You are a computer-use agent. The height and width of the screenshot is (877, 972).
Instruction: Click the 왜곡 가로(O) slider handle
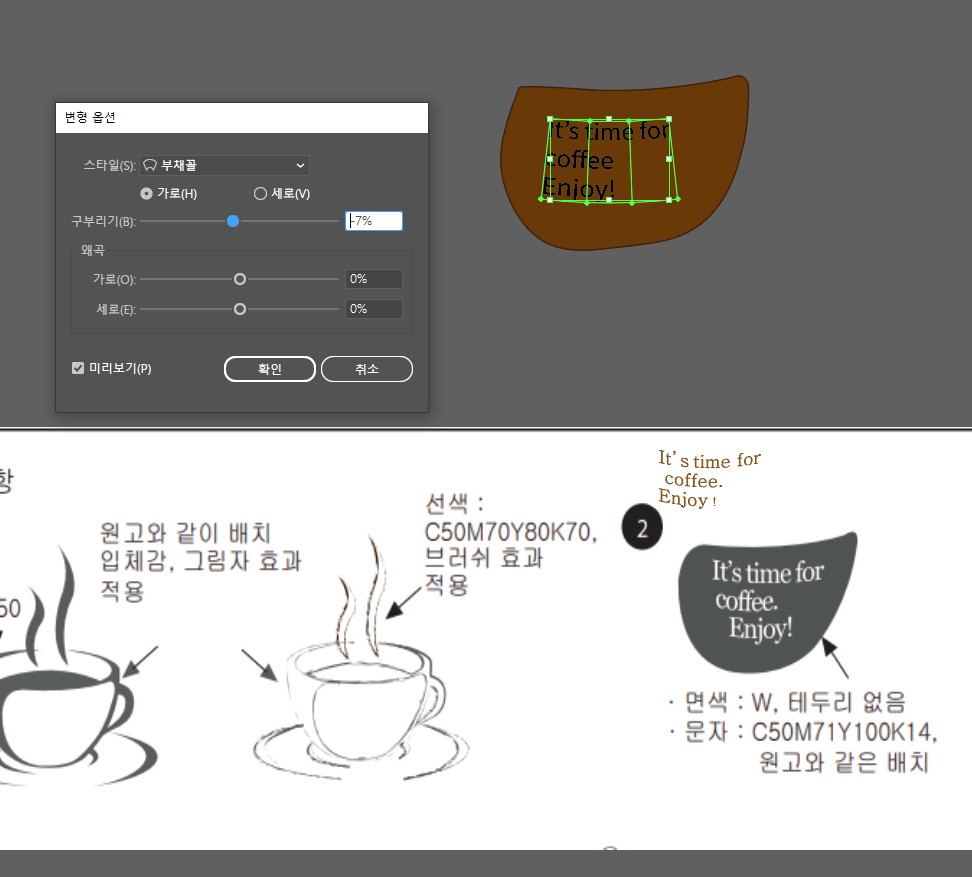pos(240,280)
